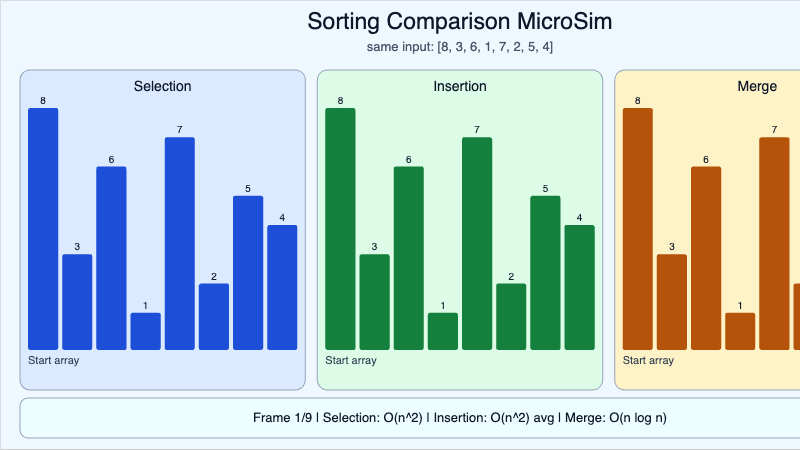This screenshot has height=450, width=800.
Task: Click the orange bar labeled 1 in Merge panel
Action: click(x=740, y=331)
